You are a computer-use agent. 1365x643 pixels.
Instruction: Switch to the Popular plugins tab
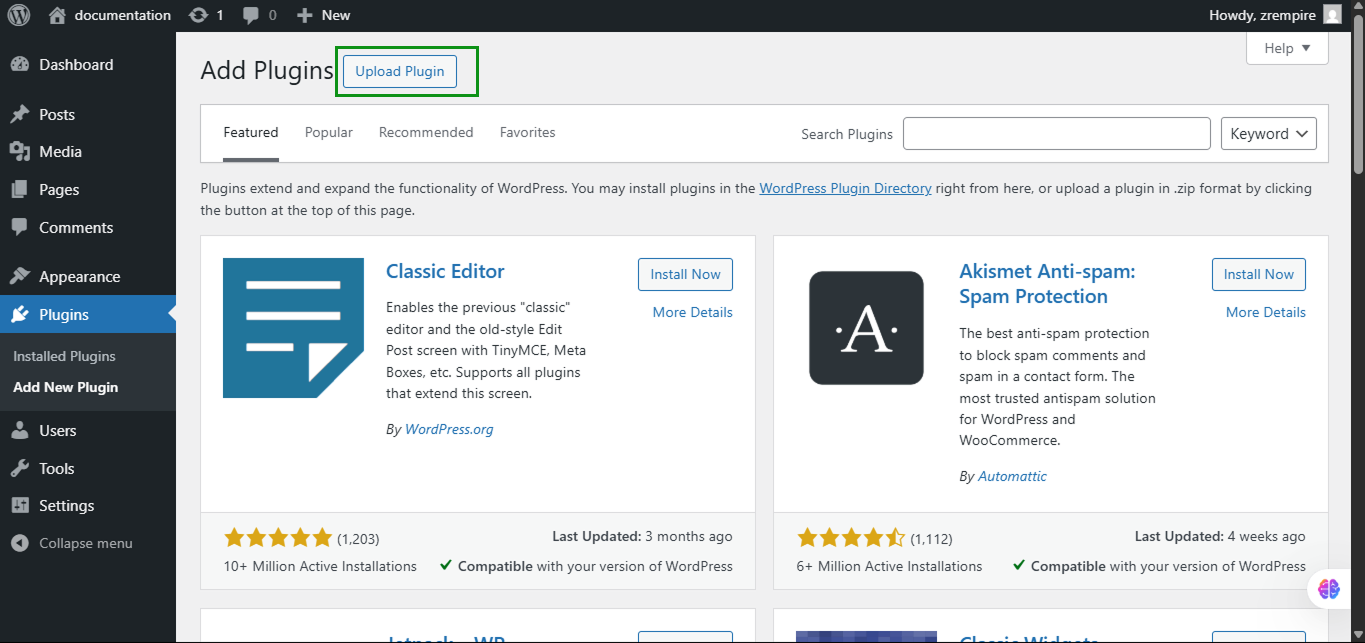[328, 132]
